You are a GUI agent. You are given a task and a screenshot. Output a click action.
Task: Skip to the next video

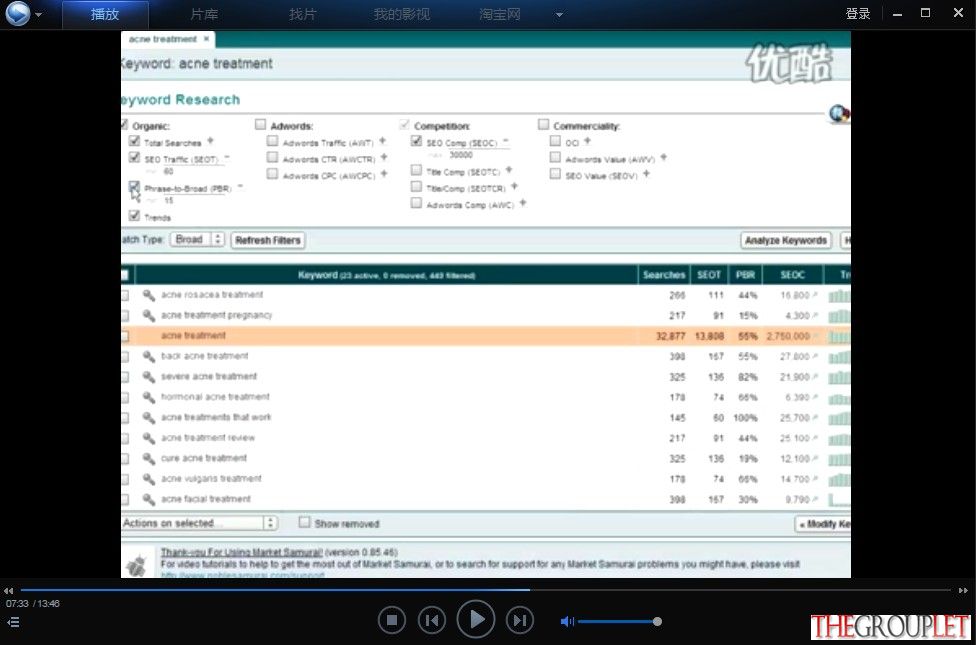point(520,620)
